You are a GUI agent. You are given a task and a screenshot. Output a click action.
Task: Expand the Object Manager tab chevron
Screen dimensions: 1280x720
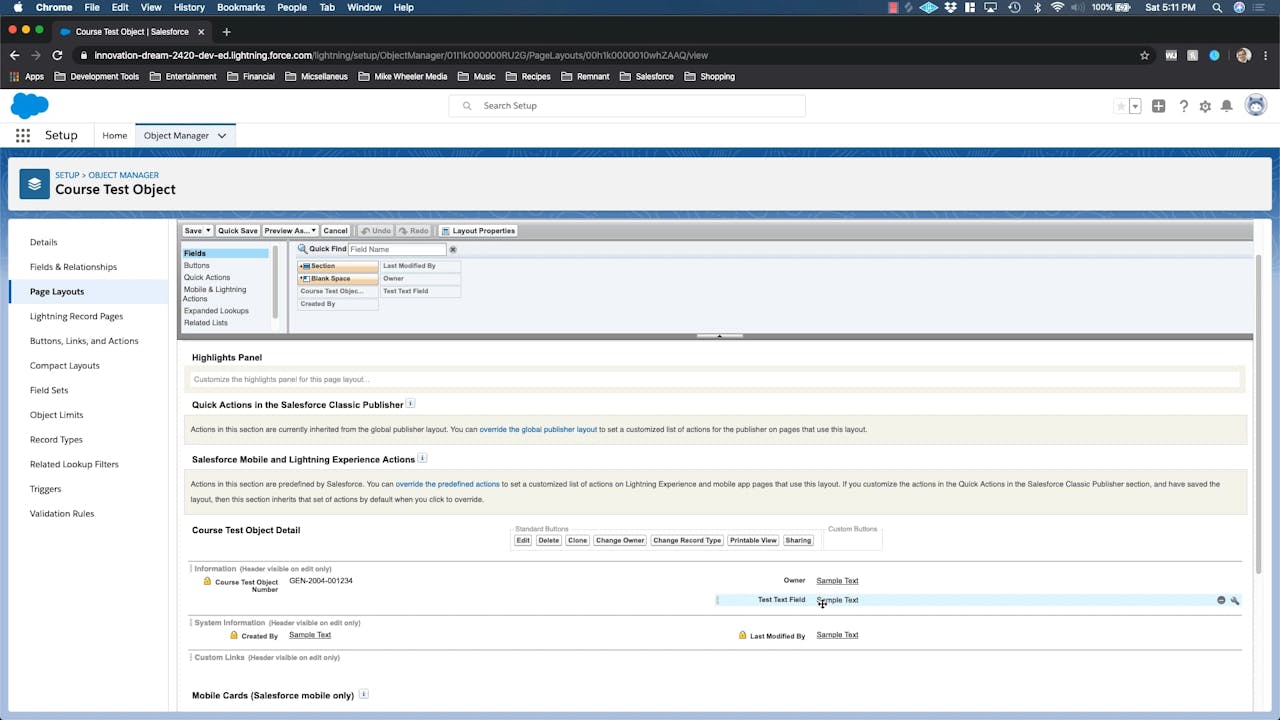click(x=222, y=136)
